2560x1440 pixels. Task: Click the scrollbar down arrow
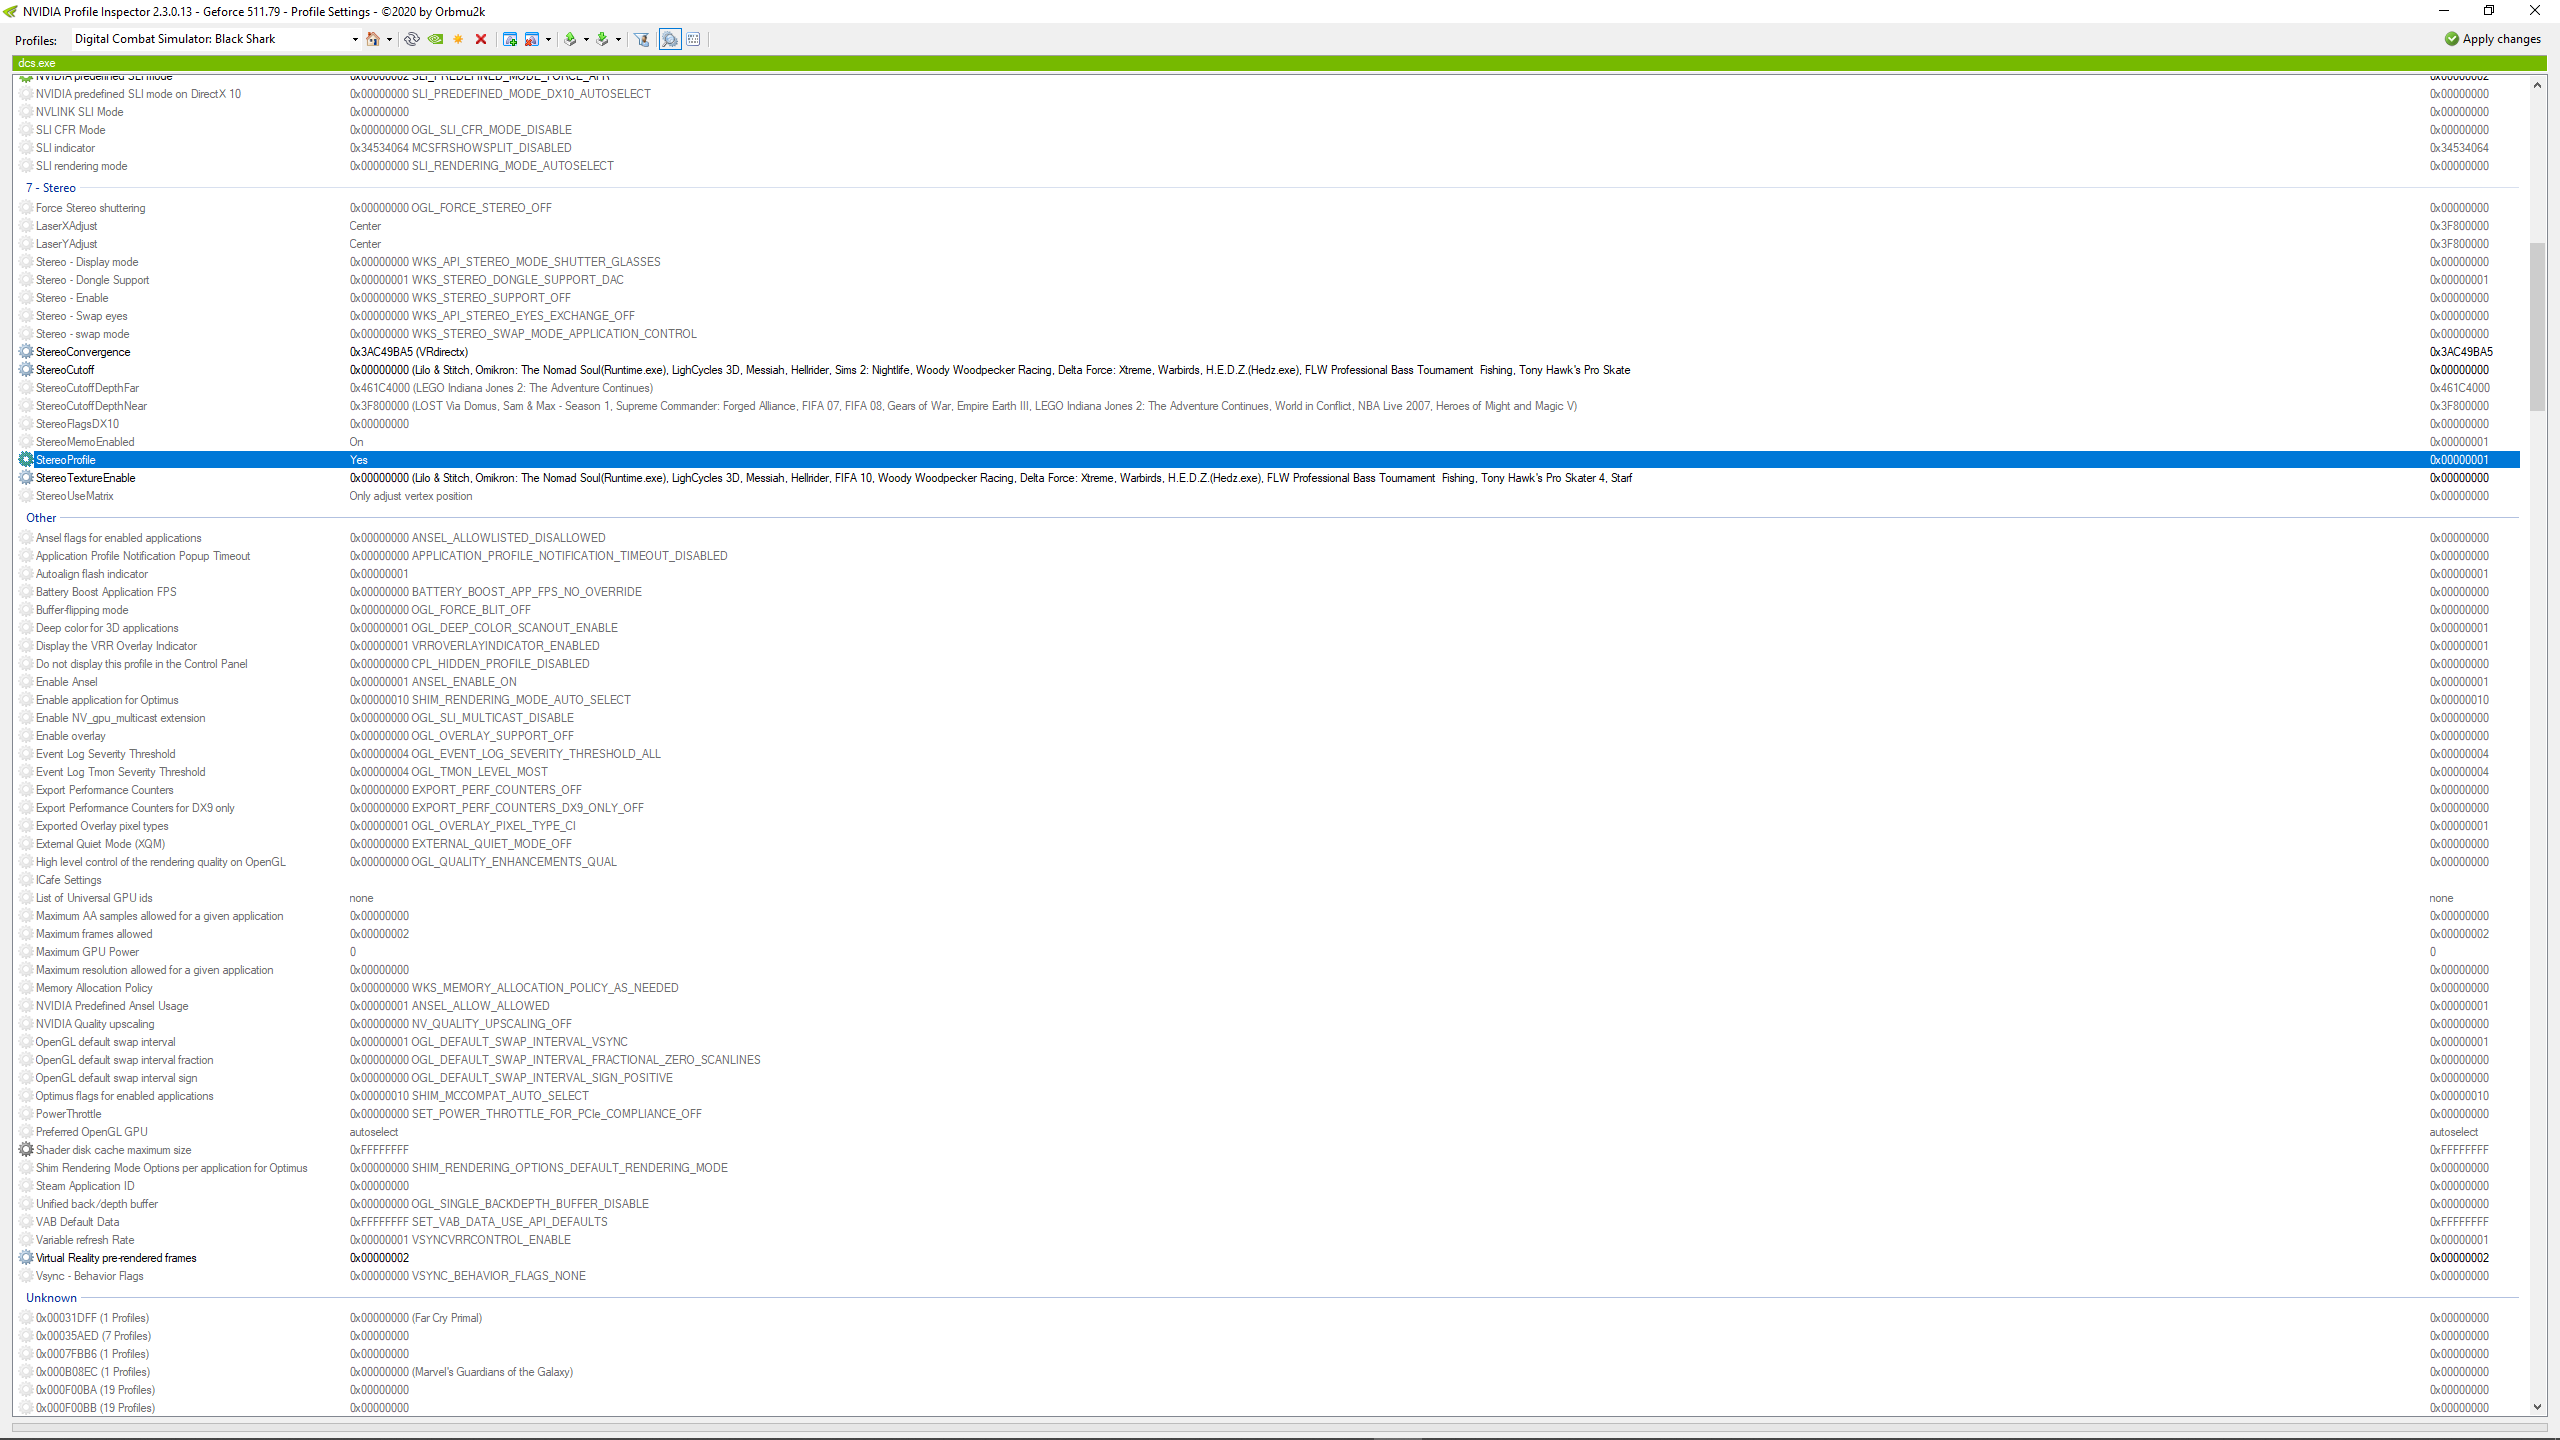click(2537, 1407)
